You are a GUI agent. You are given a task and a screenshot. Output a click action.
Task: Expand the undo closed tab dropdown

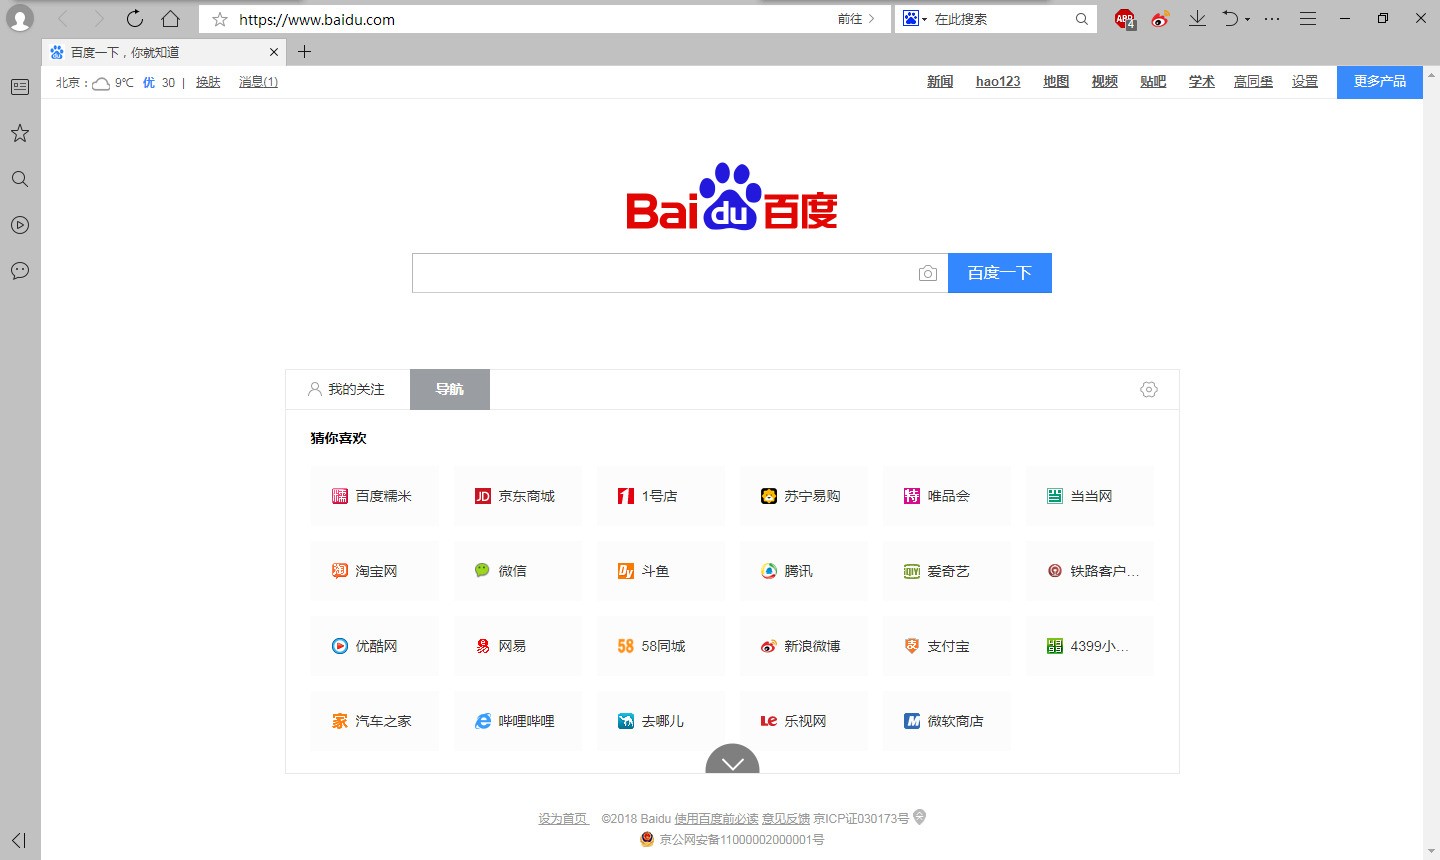coord(1247,20)
